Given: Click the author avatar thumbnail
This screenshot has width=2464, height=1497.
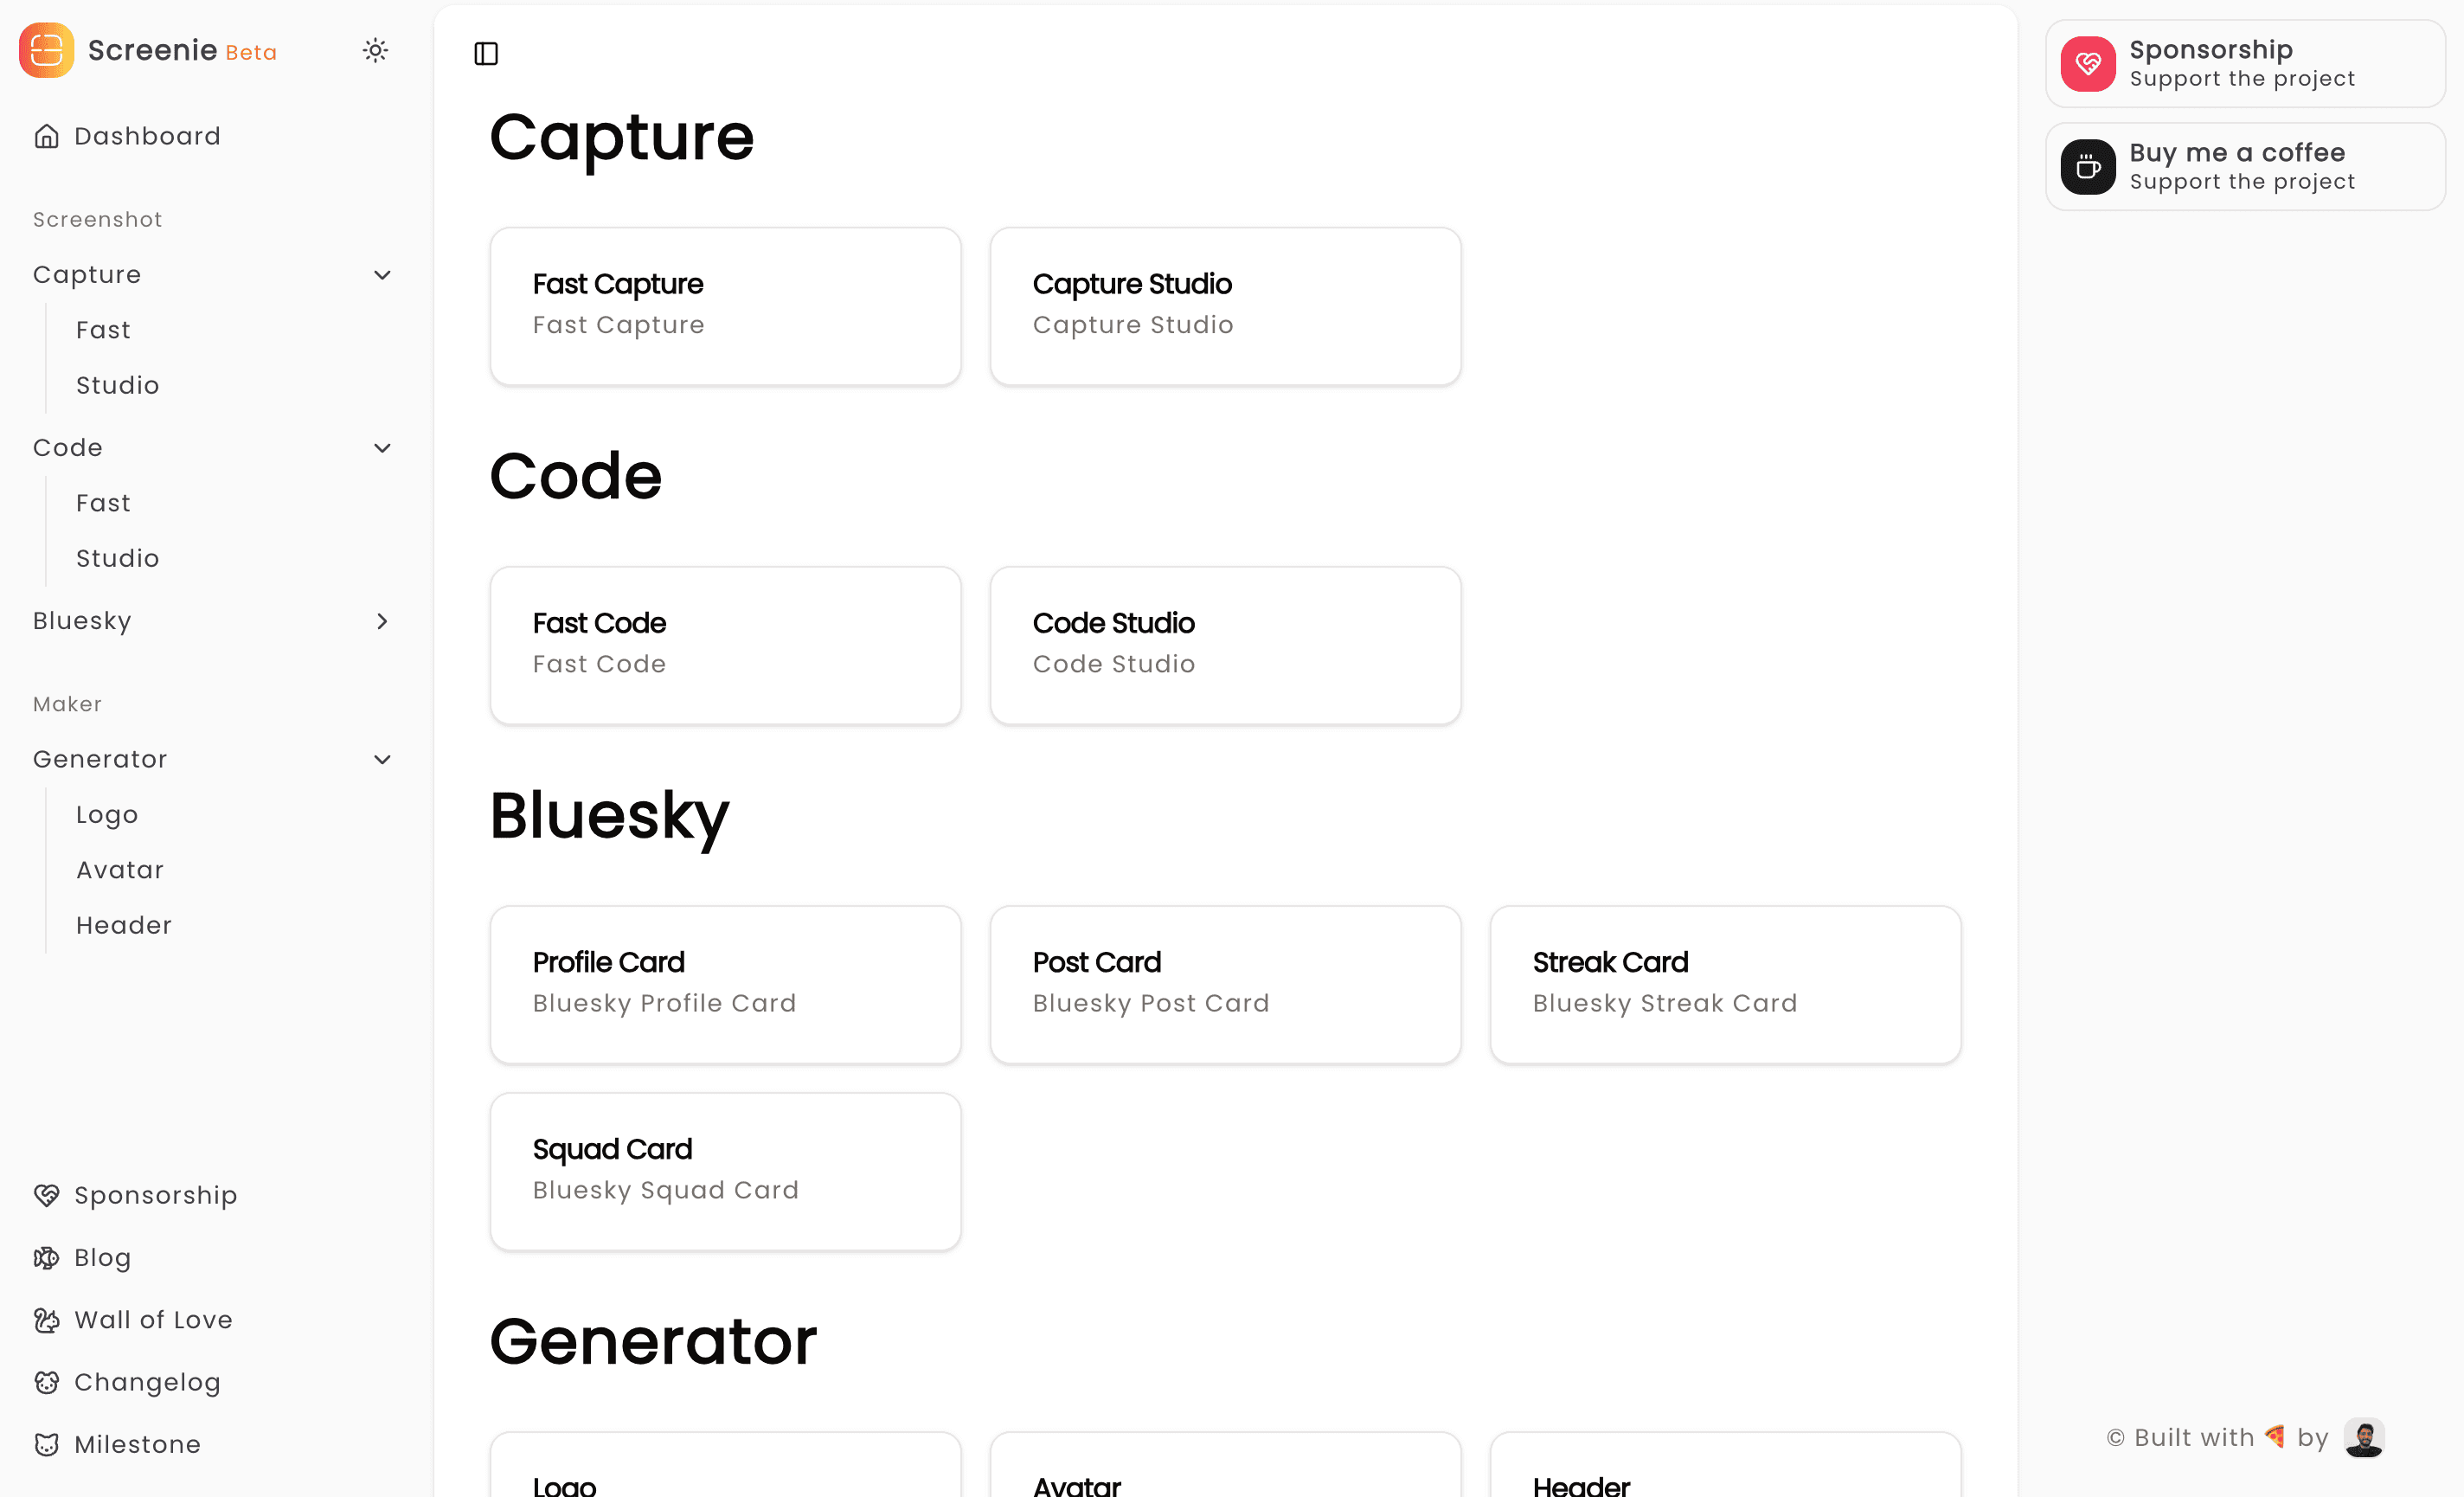Looking at the screenshot, I should 2364,1438.
